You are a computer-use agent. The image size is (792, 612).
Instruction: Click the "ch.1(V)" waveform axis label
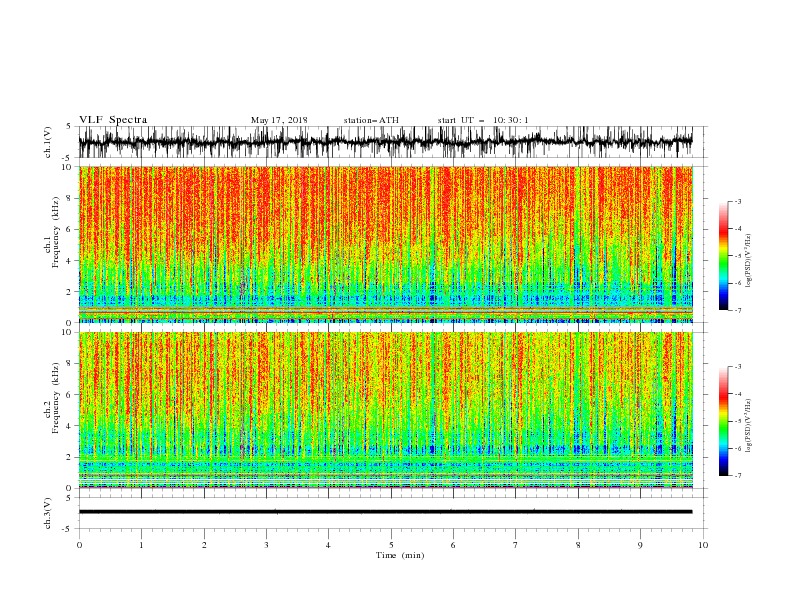48,142
